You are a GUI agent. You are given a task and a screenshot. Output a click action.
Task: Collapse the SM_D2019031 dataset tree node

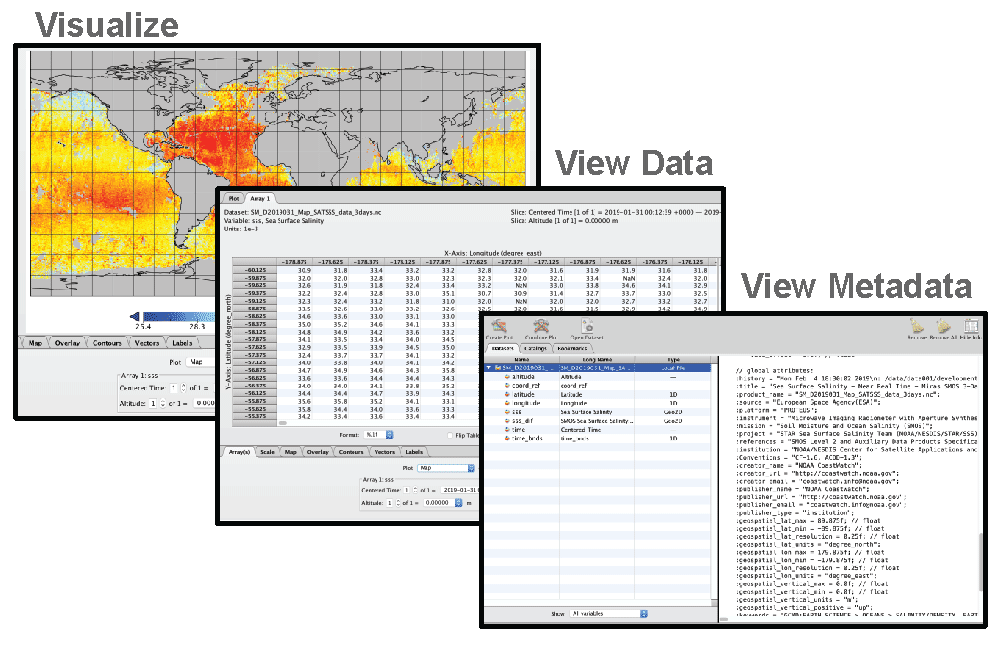coord(489,368)
